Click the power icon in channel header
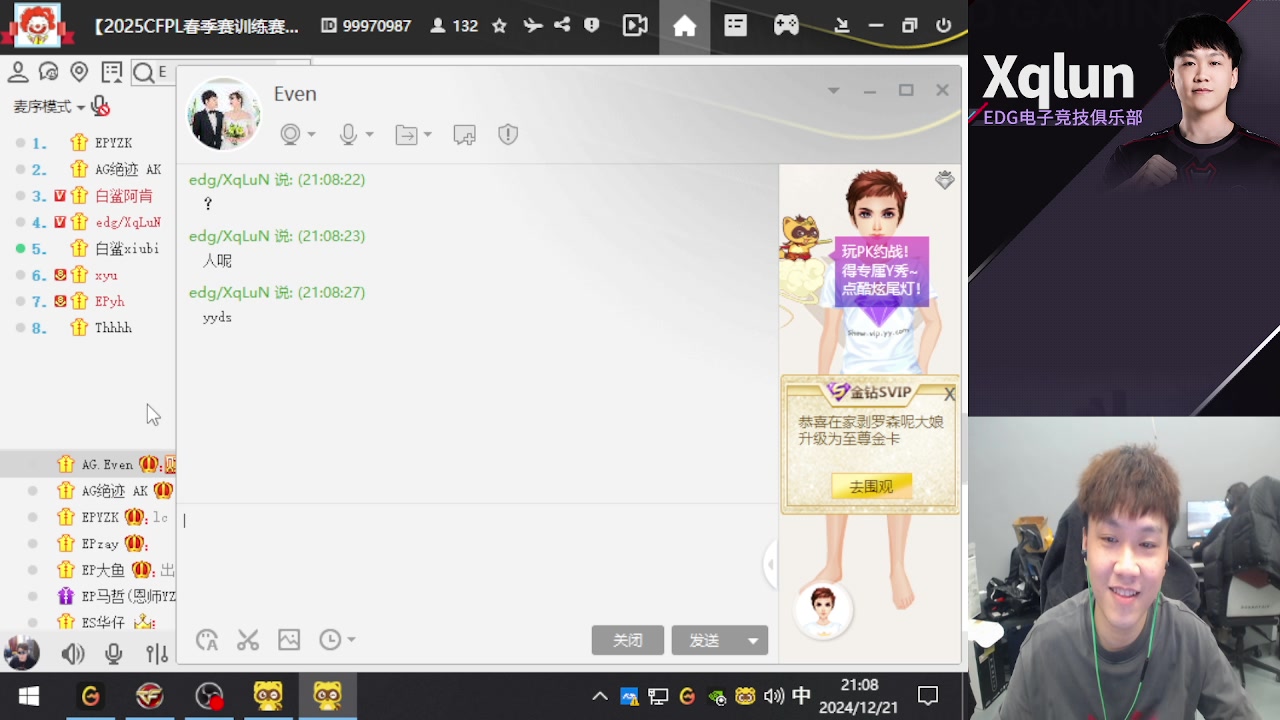This screenshot has width=1280, height=720. point(943,26)
